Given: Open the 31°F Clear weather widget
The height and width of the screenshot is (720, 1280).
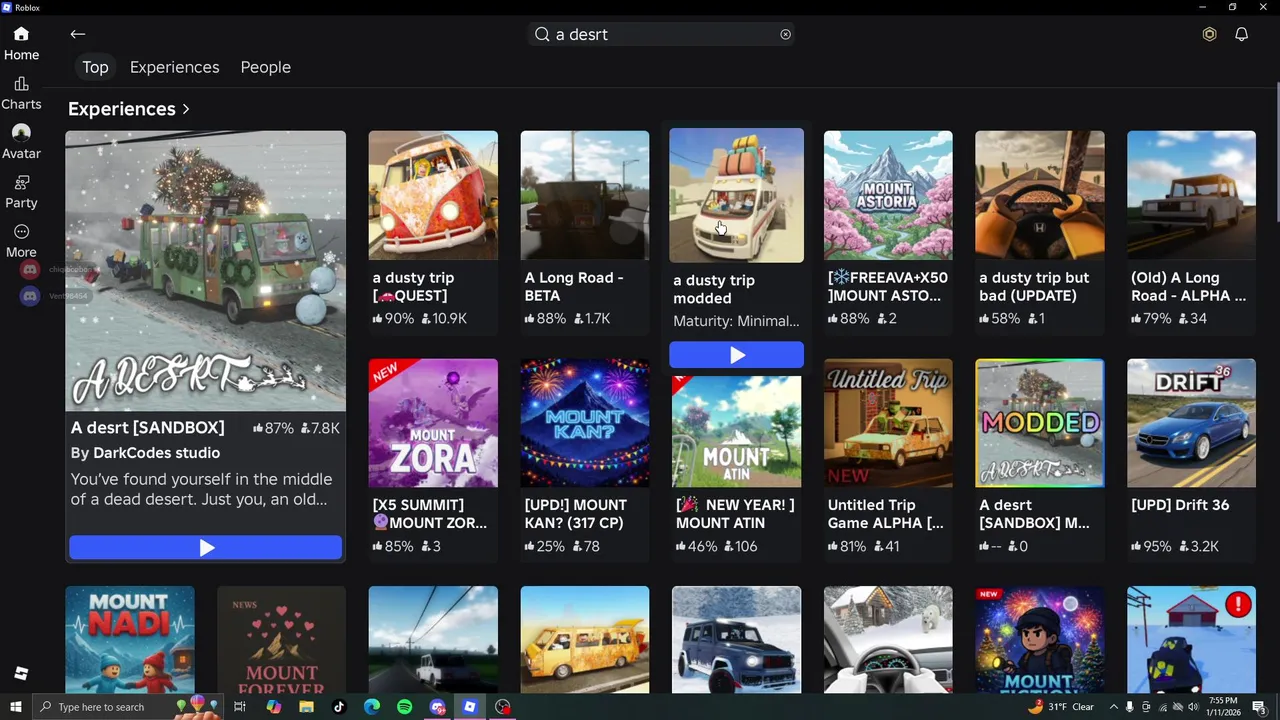Looking at the screenshot, I should [1062, 707].
